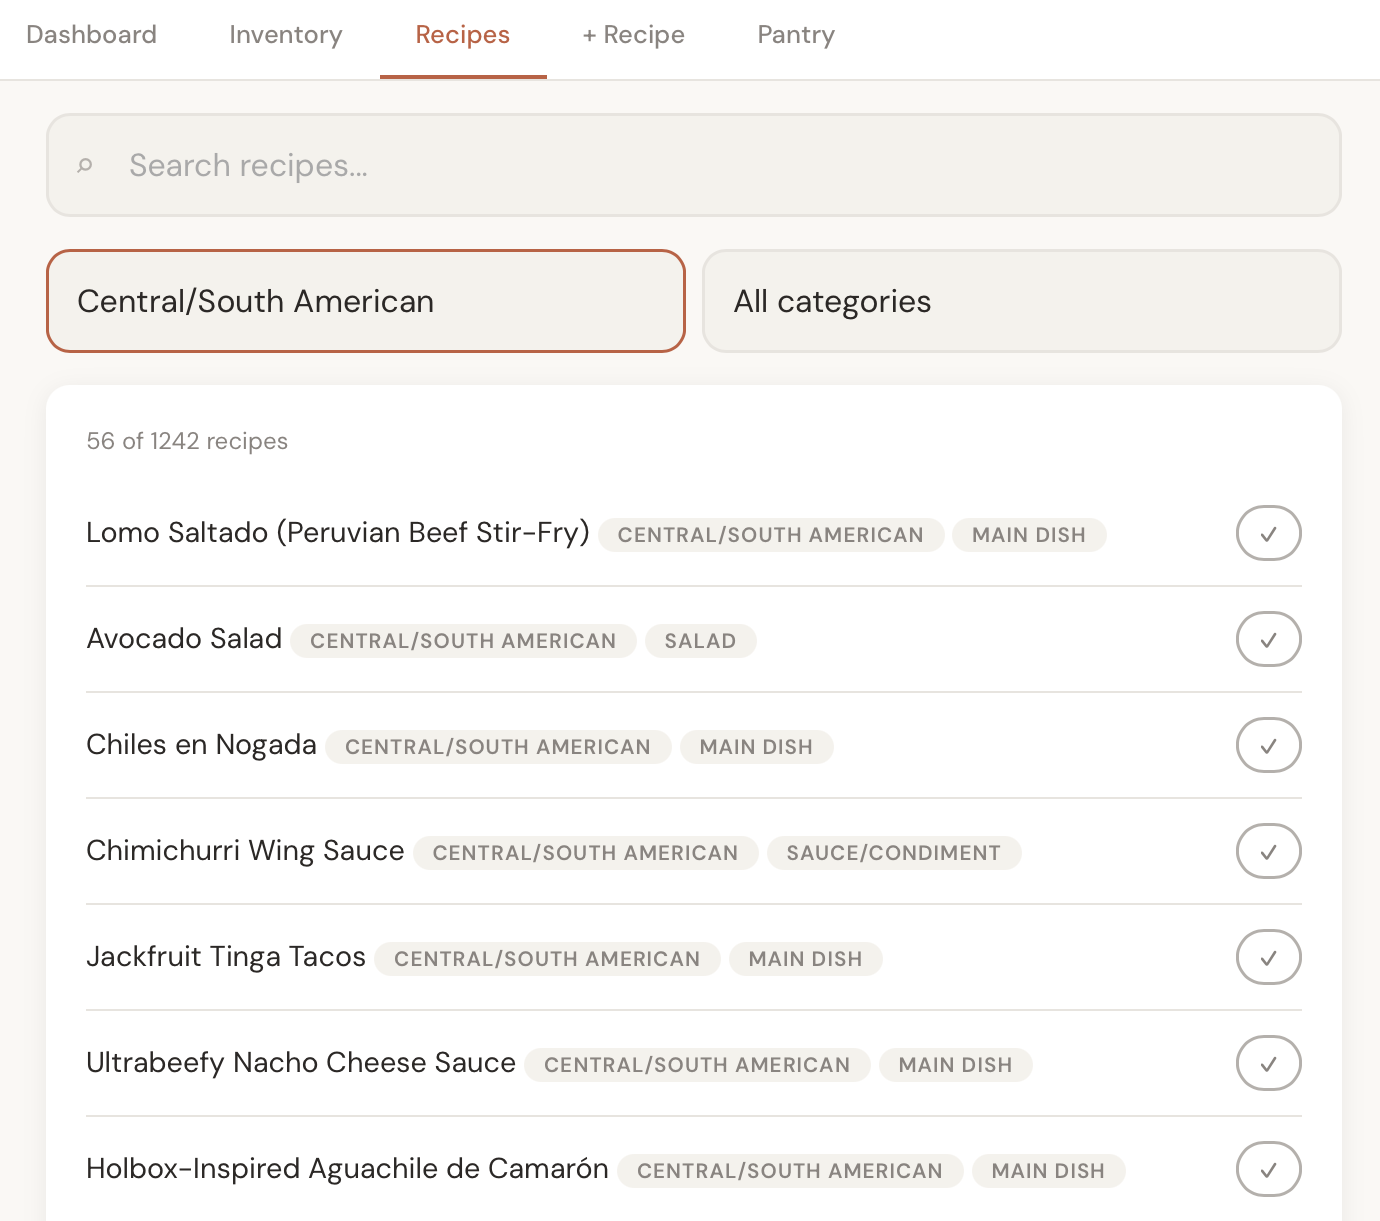Click Central/South American tag on Lomo Saltado

click(771, 535)
